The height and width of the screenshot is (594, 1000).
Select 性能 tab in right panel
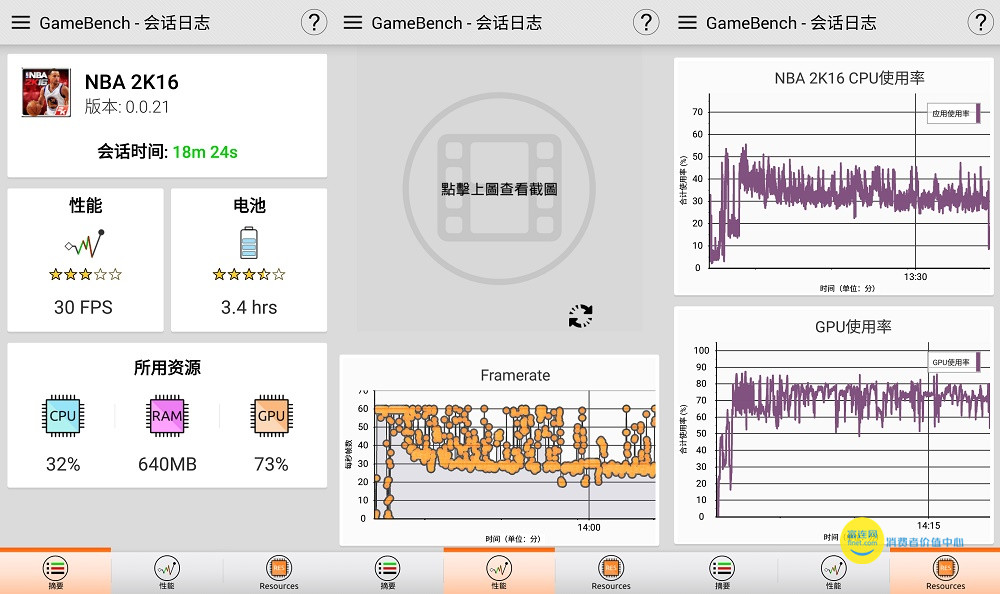pos(834,572)
